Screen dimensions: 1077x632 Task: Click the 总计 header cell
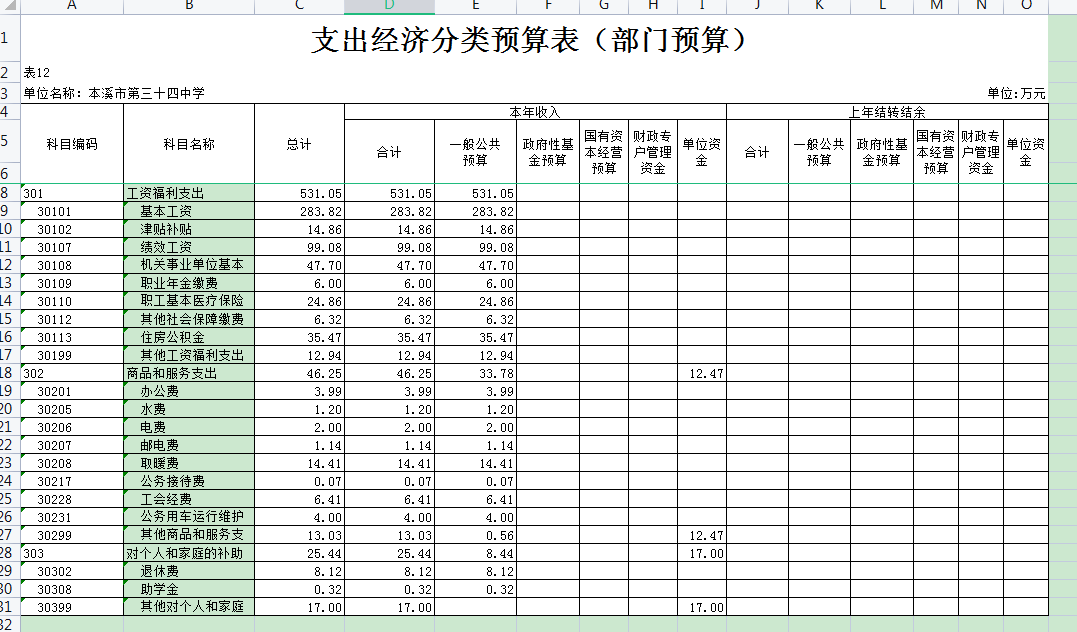coord(299,144)
